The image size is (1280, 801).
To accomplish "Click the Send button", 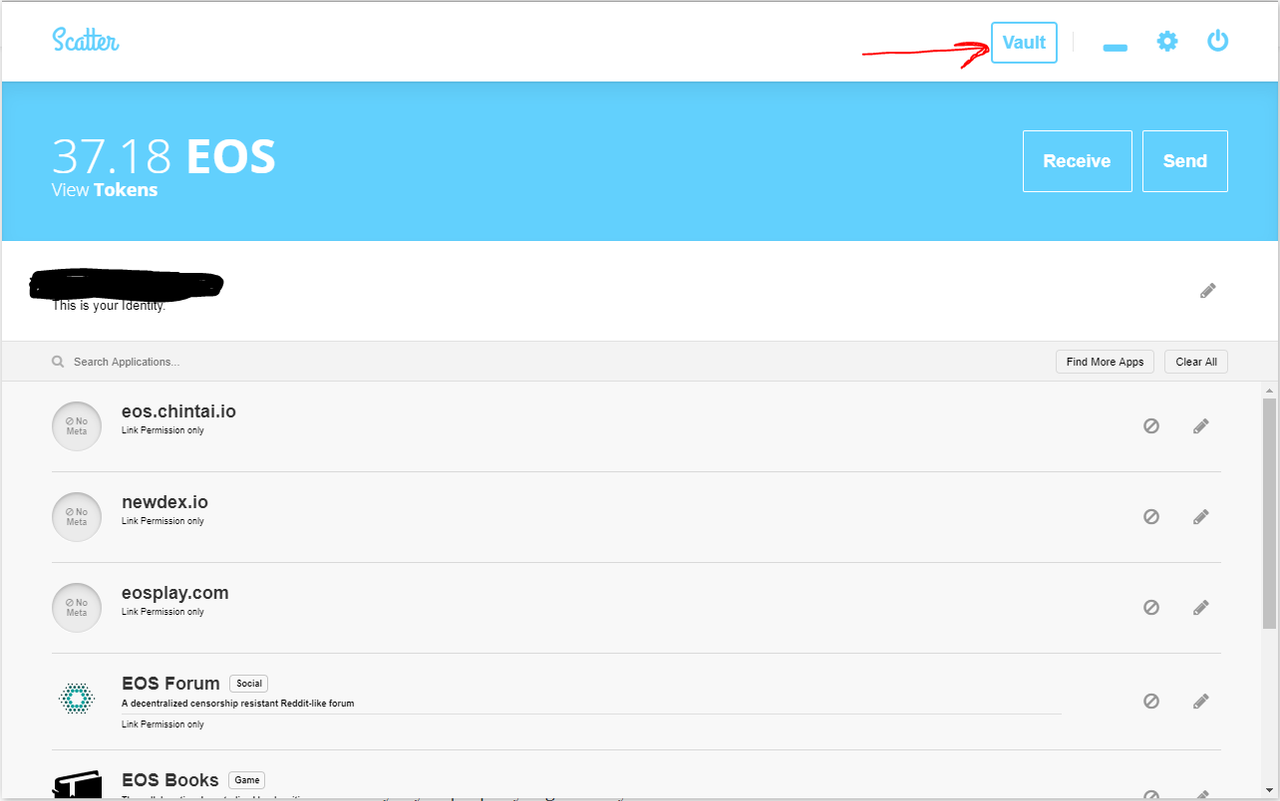I will pos(1185,161).
